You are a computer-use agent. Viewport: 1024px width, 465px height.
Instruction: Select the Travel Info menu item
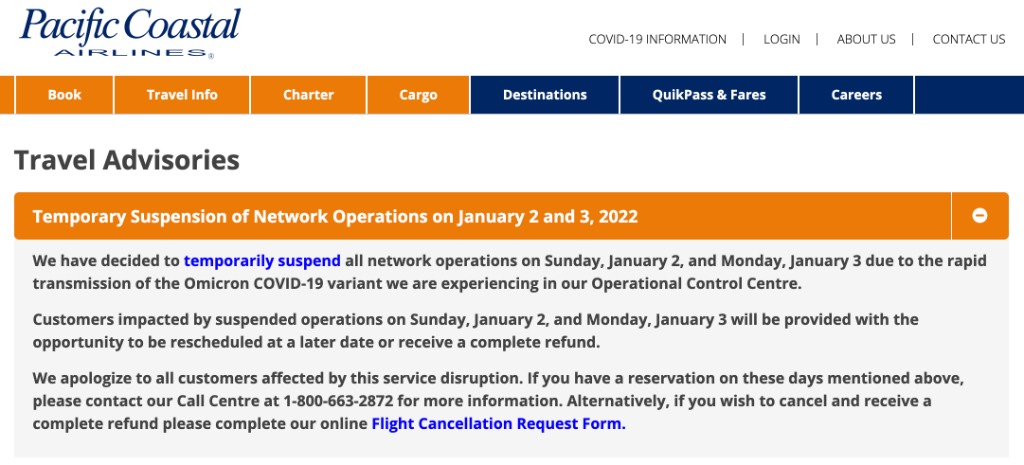click(x=182, y=95)
